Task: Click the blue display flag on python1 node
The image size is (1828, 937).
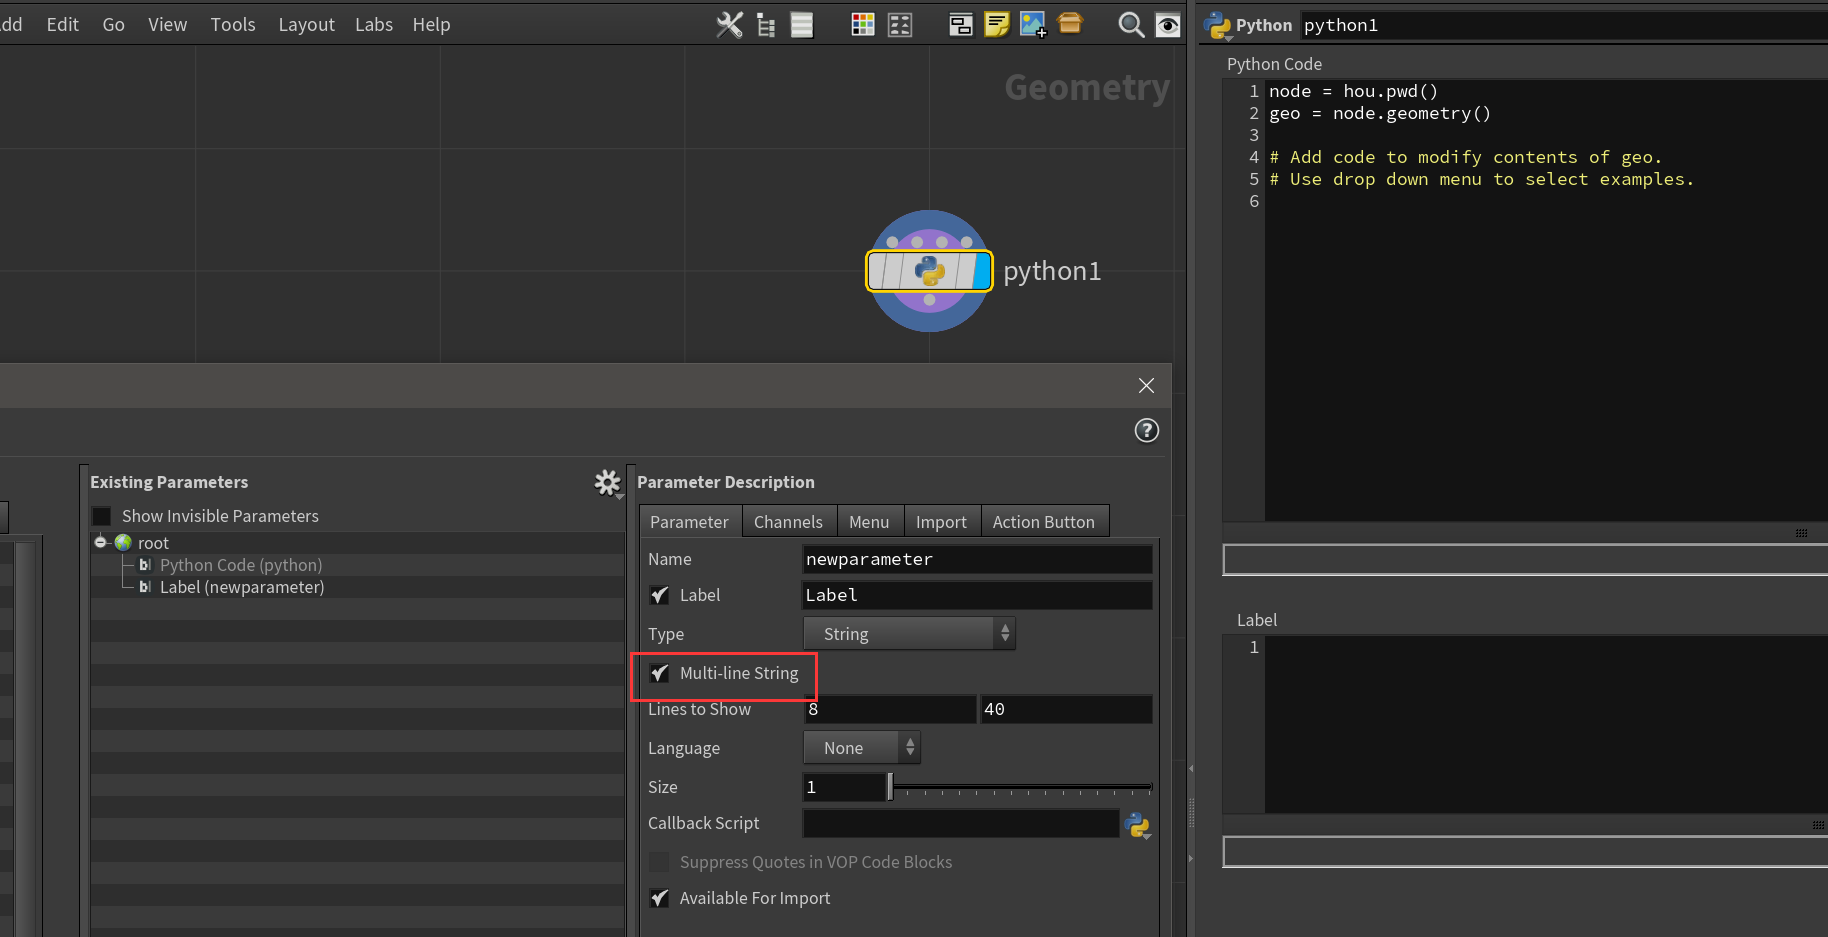Action: pyautogui.click(x=982, y=271)
